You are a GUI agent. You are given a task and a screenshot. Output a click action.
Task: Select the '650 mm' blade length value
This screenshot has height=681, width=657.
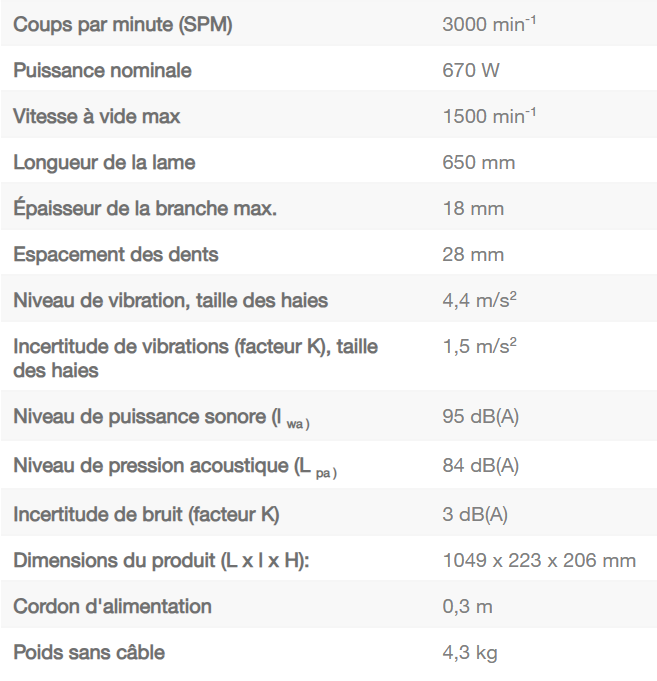472,163
